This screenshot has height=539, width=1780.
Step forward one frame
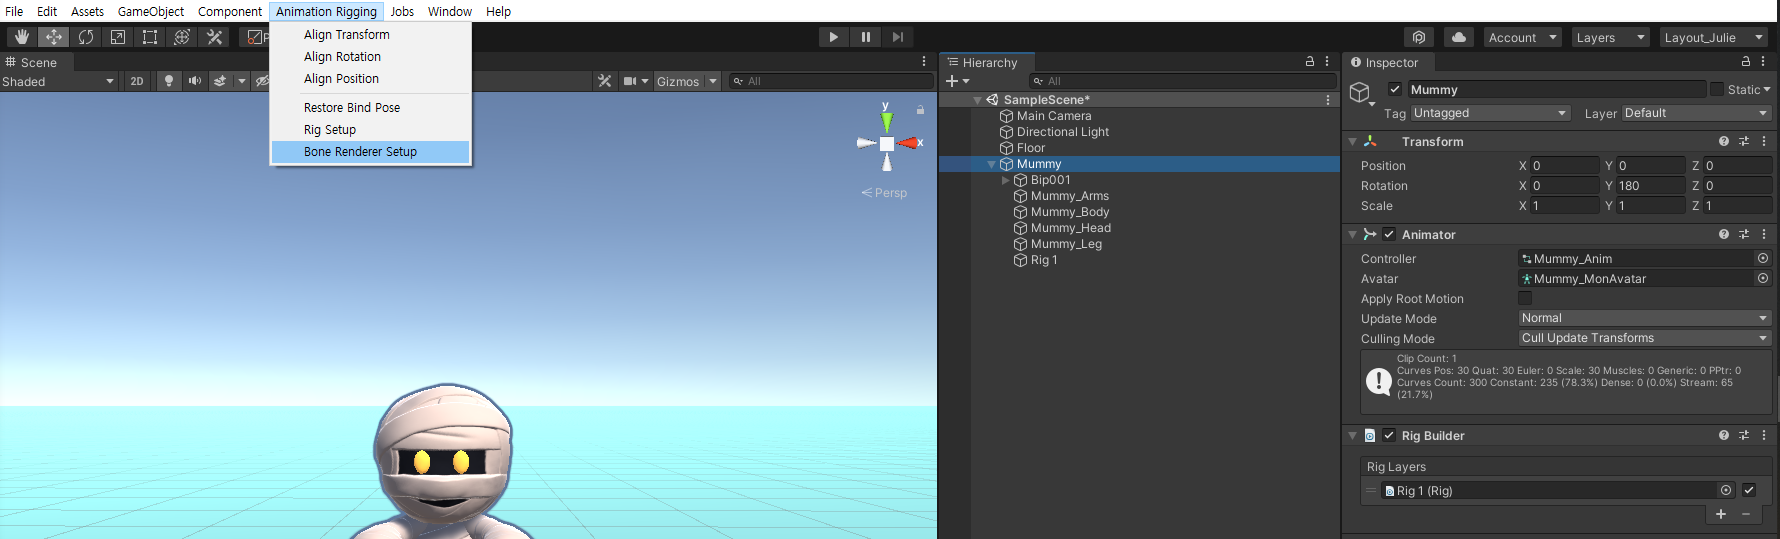(x=897, y=37)
